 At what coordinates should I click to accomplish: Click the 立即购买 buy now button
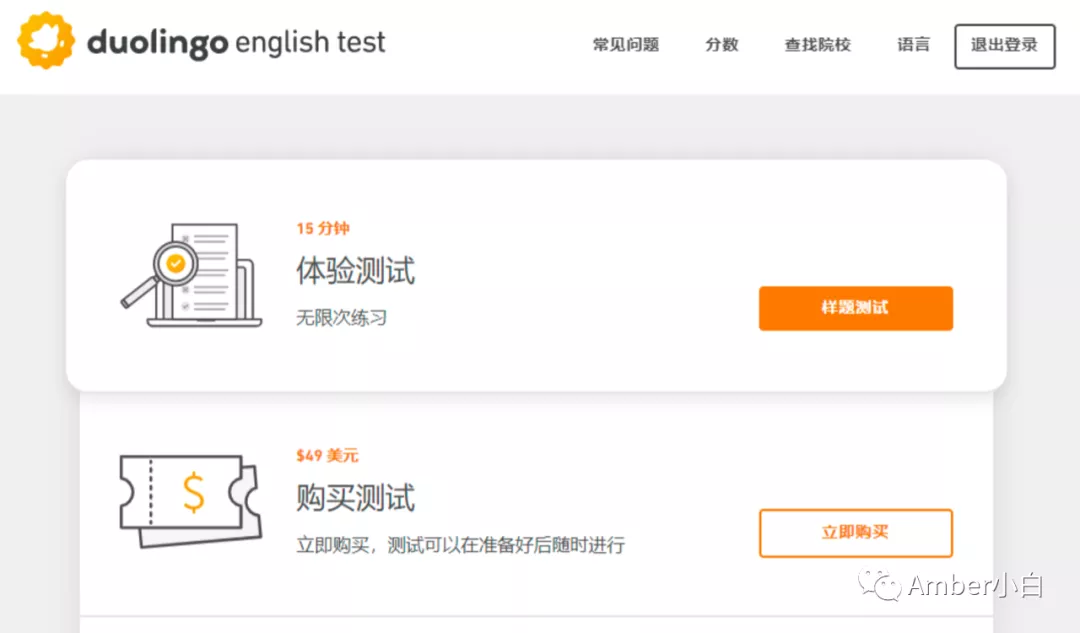(855, 532)
